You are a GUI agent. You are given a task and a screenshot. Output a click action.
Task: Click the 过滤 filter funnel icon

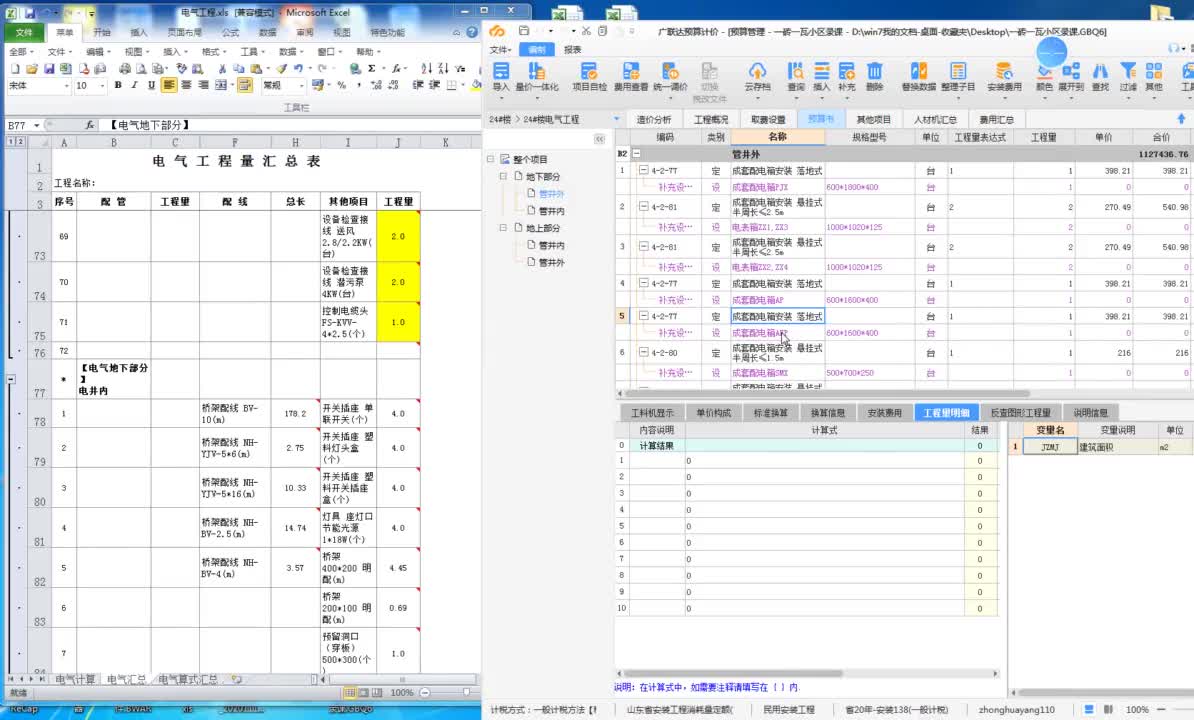click(1128, 77)
